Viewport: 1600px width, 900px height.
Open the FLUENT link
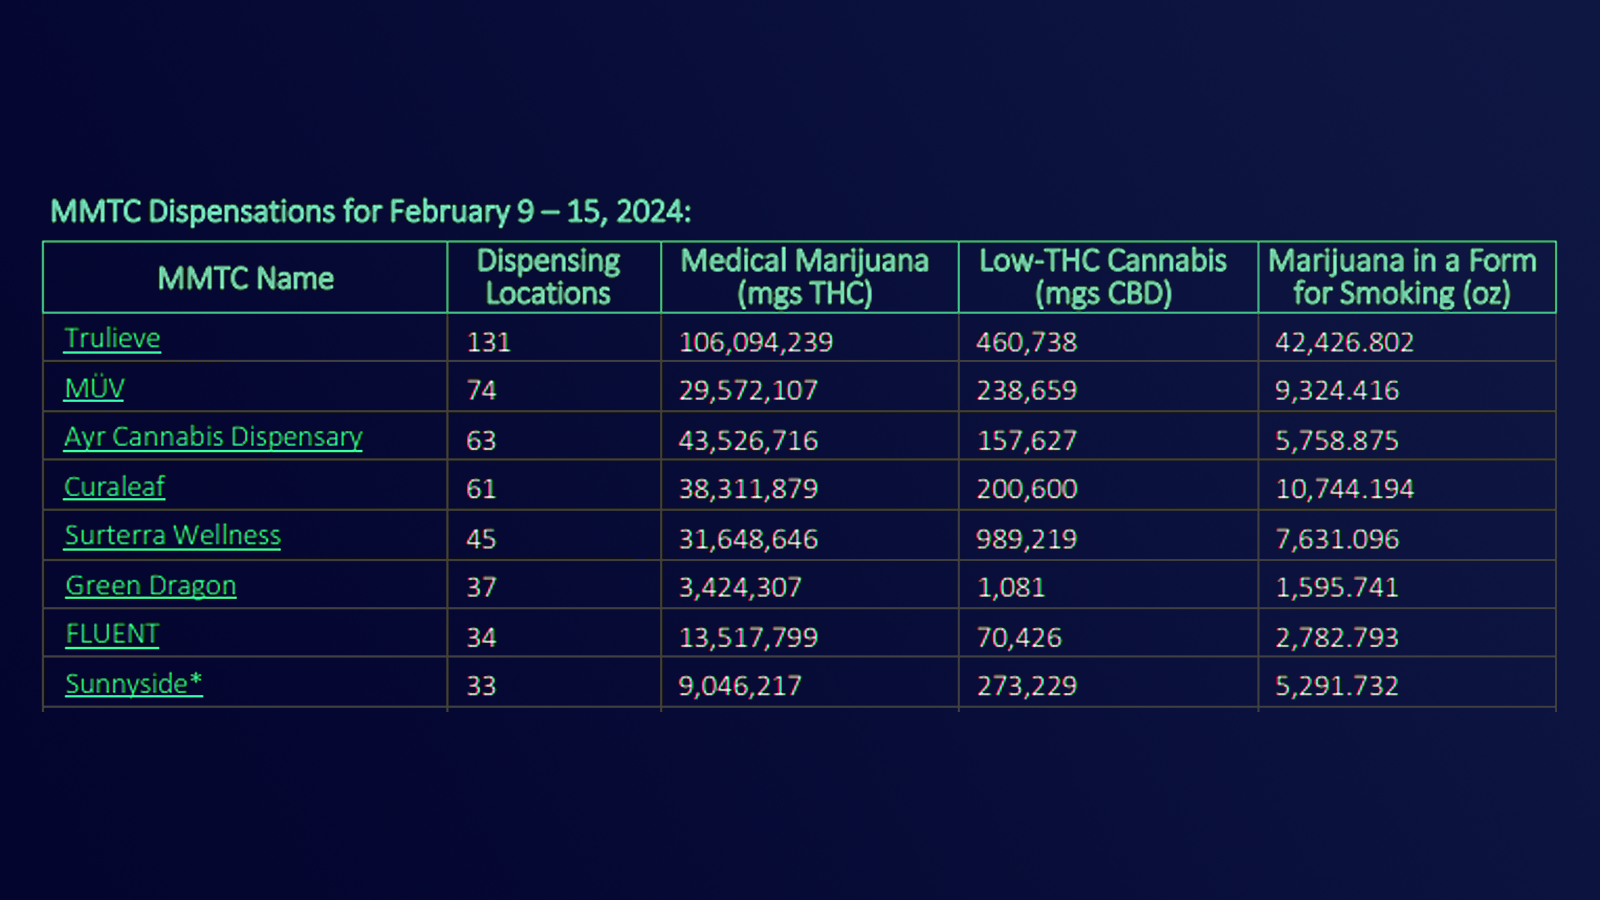pyautogui.click(x=112, y=634)
